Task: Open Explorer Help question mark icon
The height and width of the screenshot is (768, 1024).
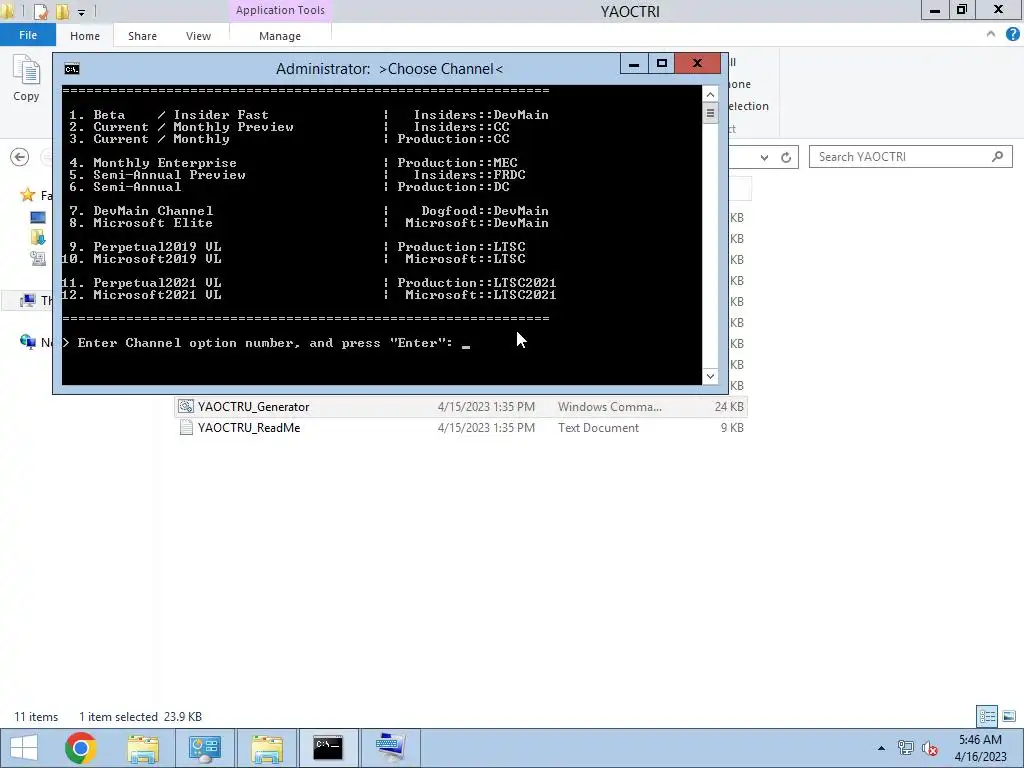Action: (1012, 35)
